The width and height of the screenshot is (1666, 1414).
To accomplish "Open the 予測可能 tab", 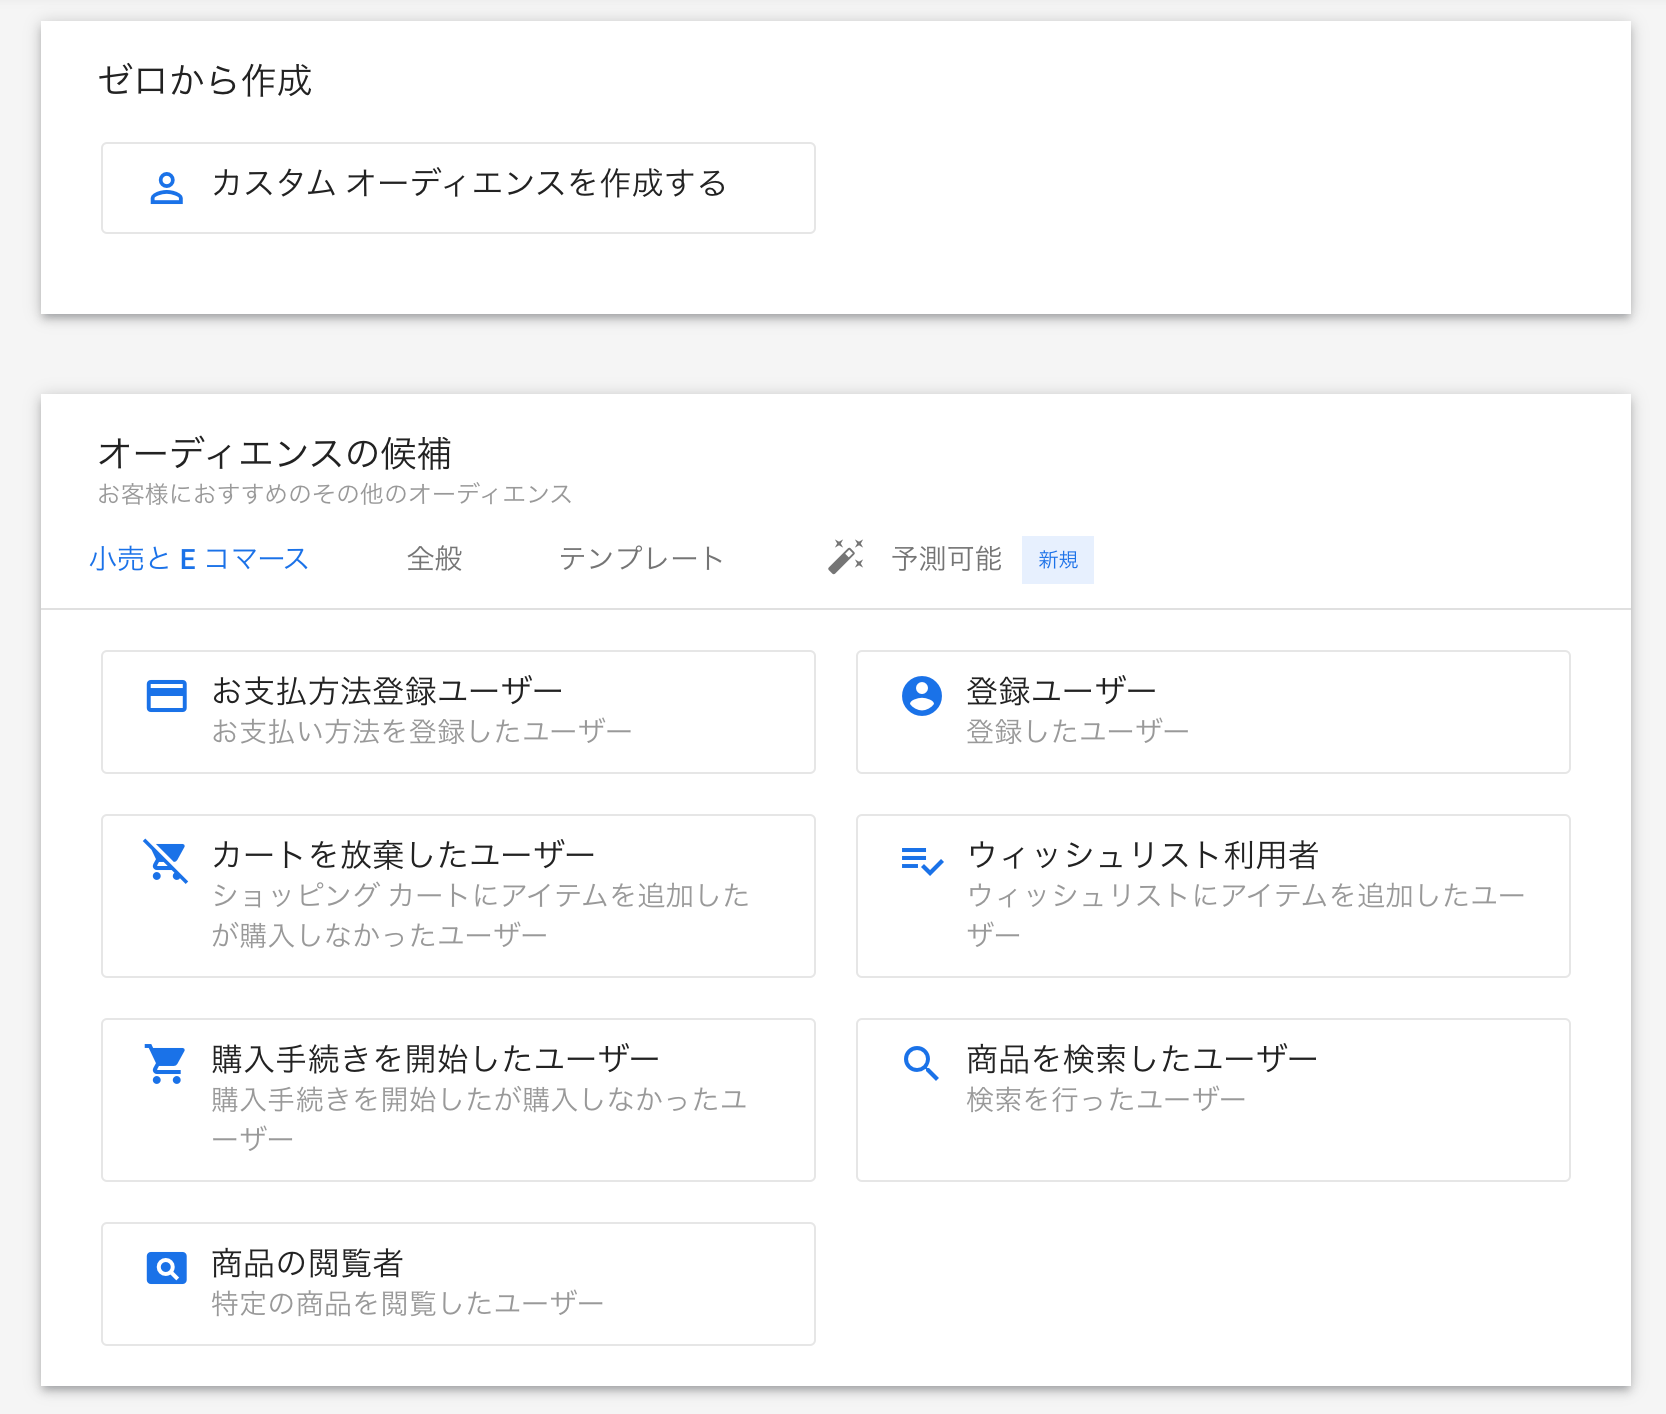I will (946, 559).
